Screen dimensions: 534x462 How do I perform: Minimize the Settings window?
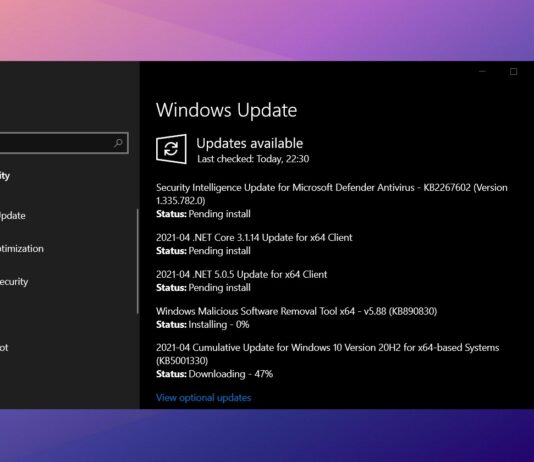pos(482,71)
